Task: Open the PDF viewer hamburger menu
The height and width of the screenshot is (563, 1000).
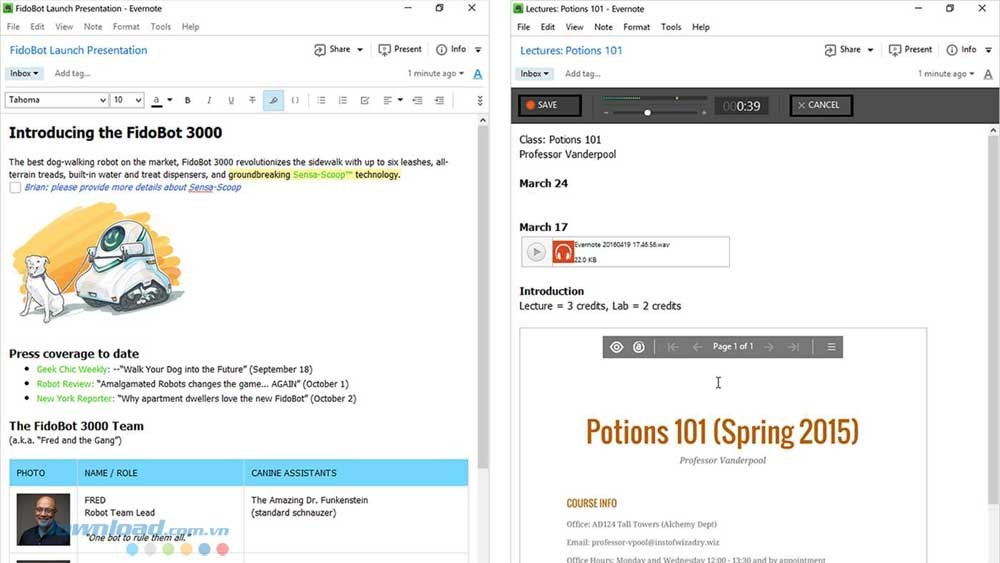Action: tap(831, 347)
